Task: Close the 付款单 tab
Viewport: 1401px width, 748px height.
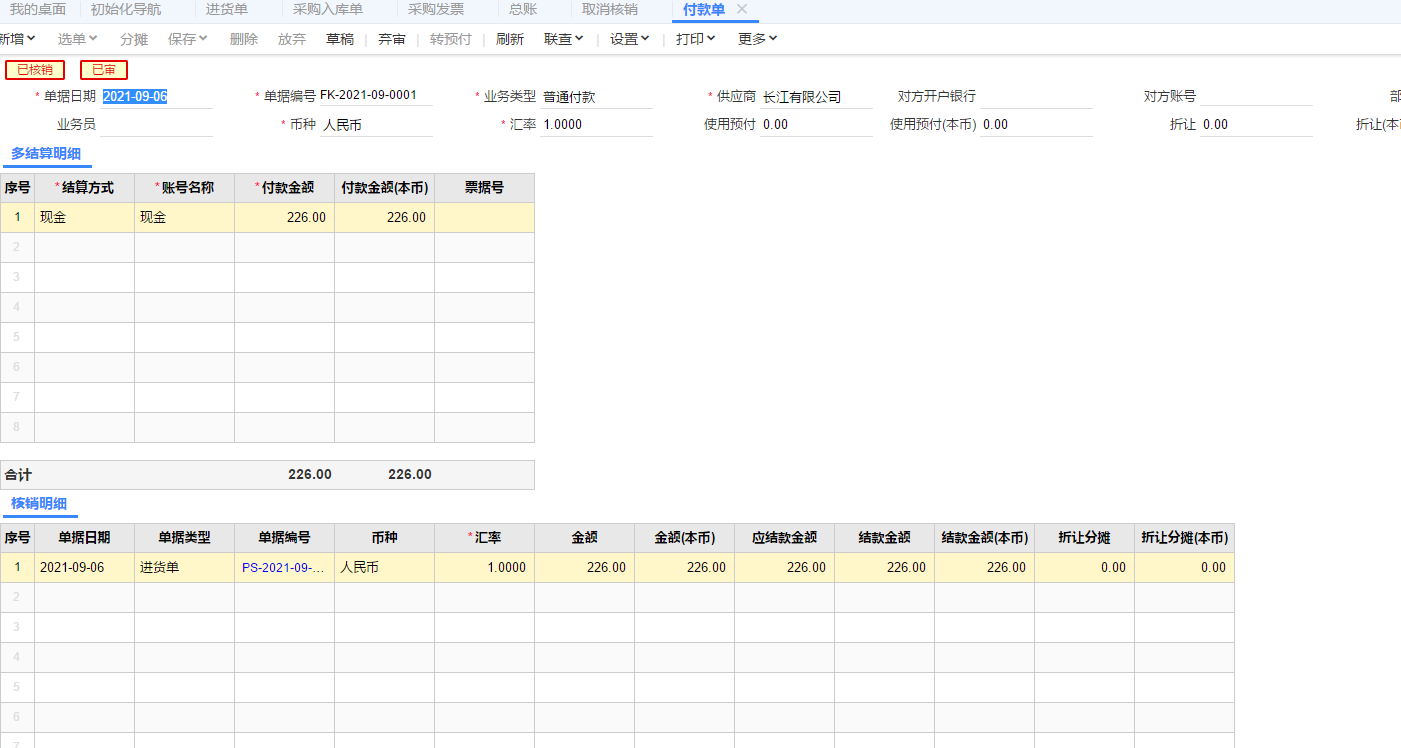Action: [x=742, y=9]
